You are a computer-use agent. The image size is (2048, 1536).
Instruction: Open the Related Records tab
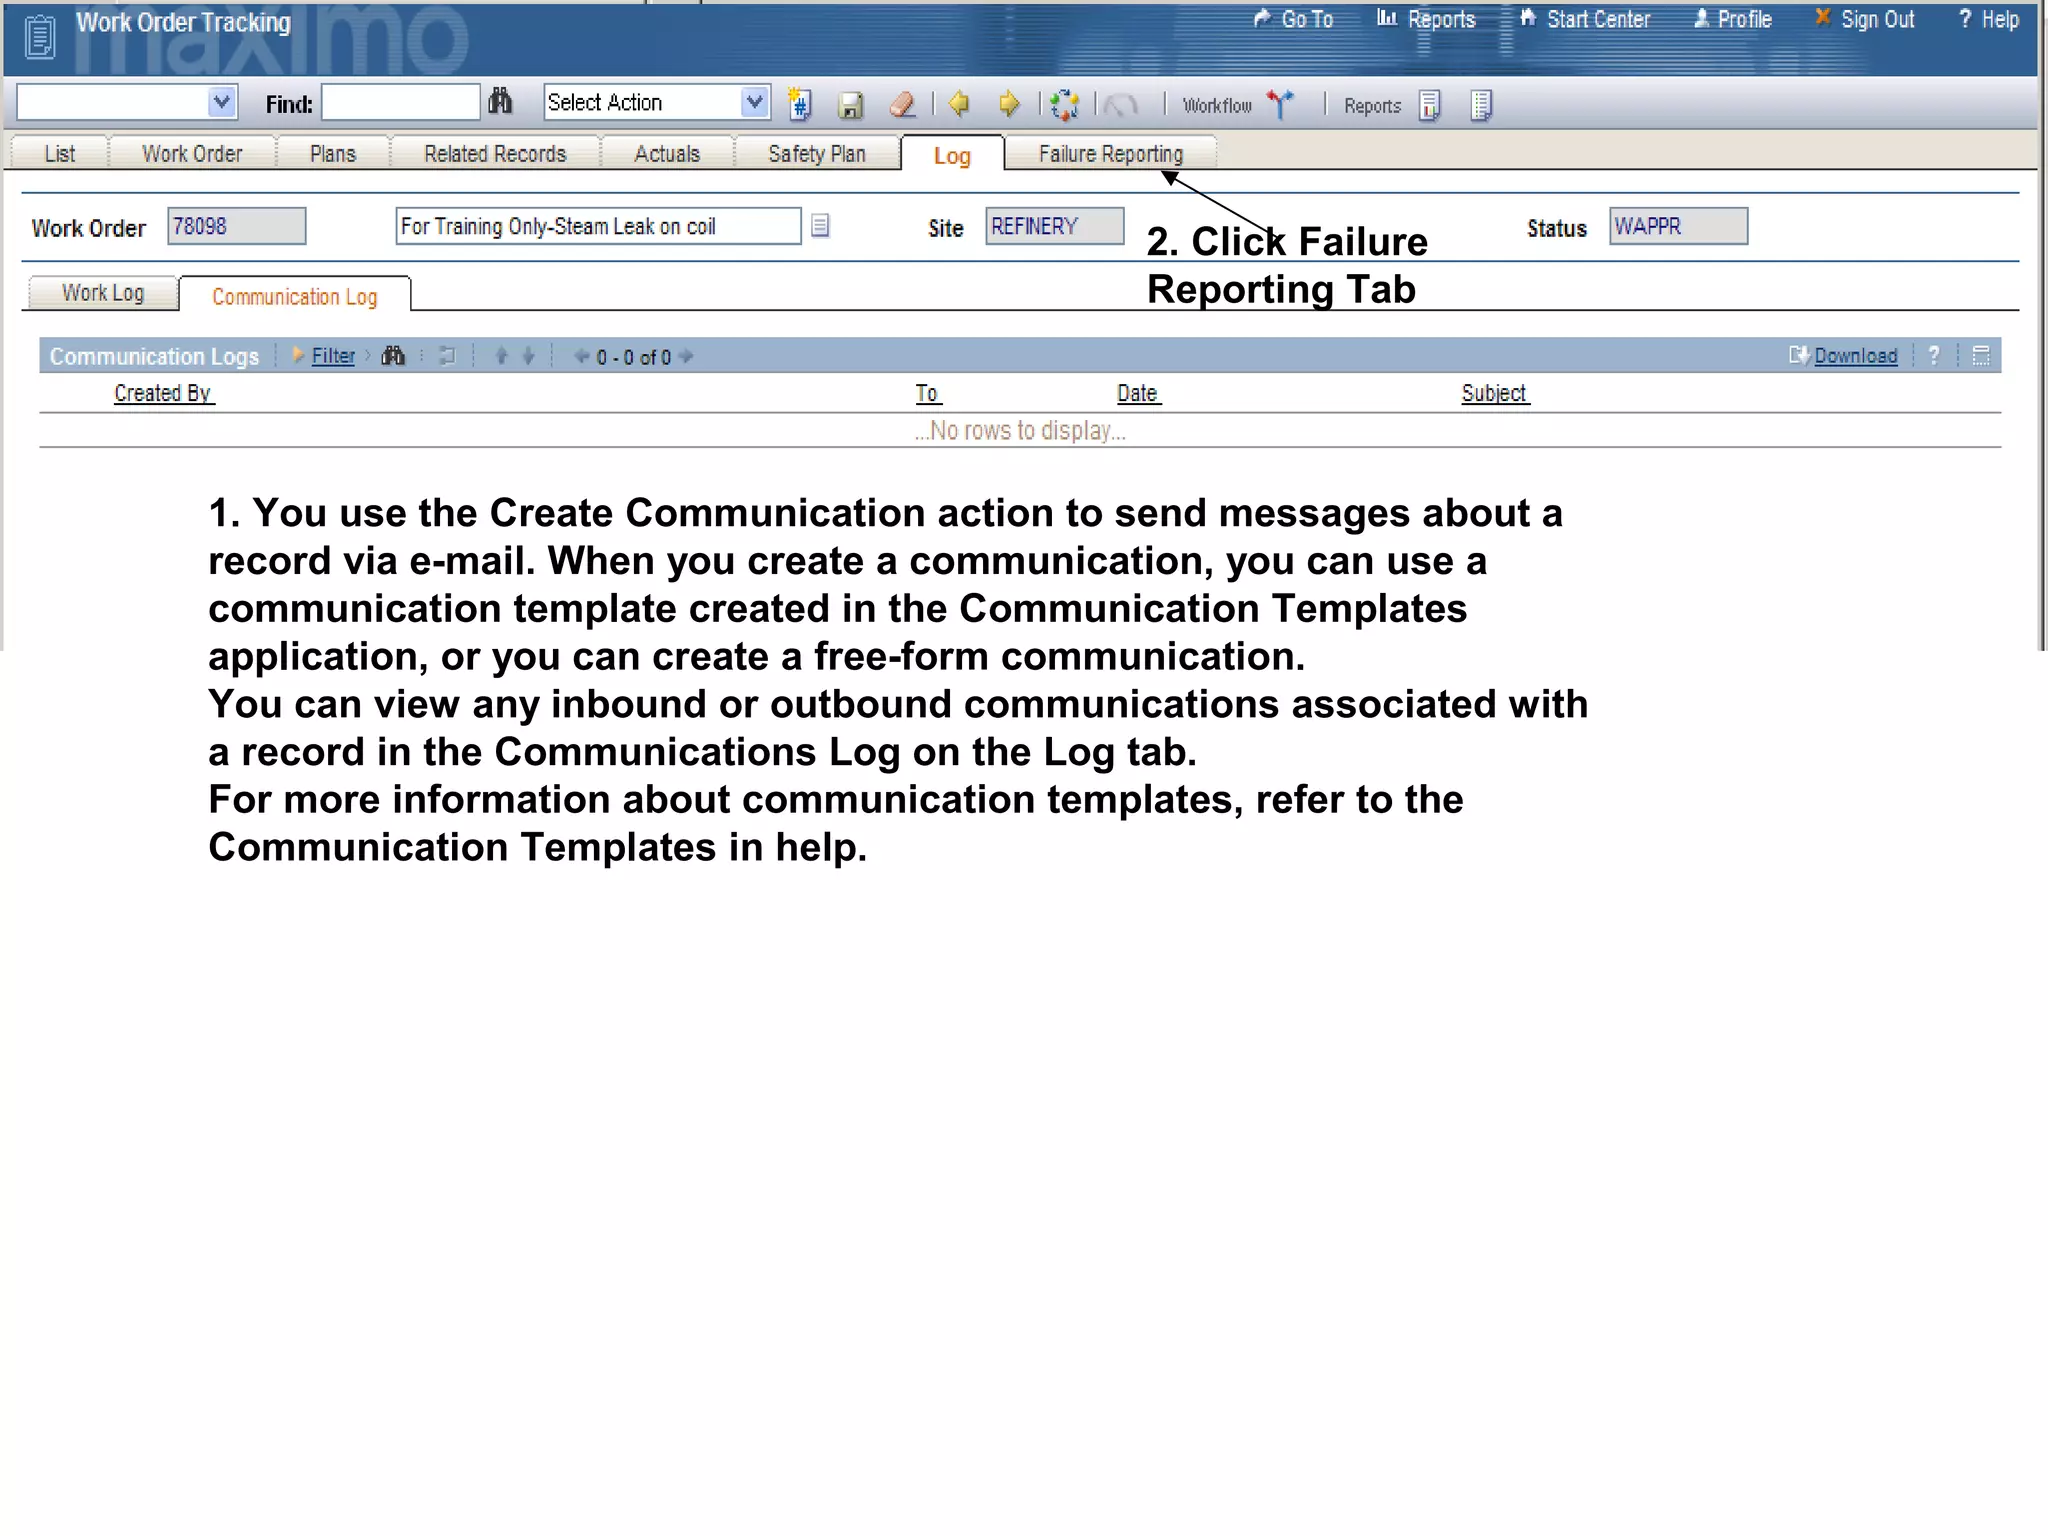click(495, 153)
